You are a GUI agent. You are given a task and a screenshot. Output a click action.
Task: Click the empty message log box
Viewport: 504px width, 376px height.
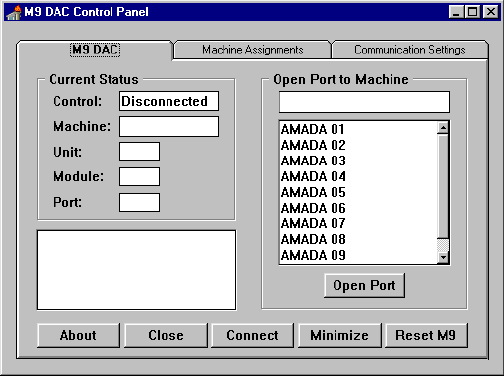pyautogui.click(x=136, y=270)
